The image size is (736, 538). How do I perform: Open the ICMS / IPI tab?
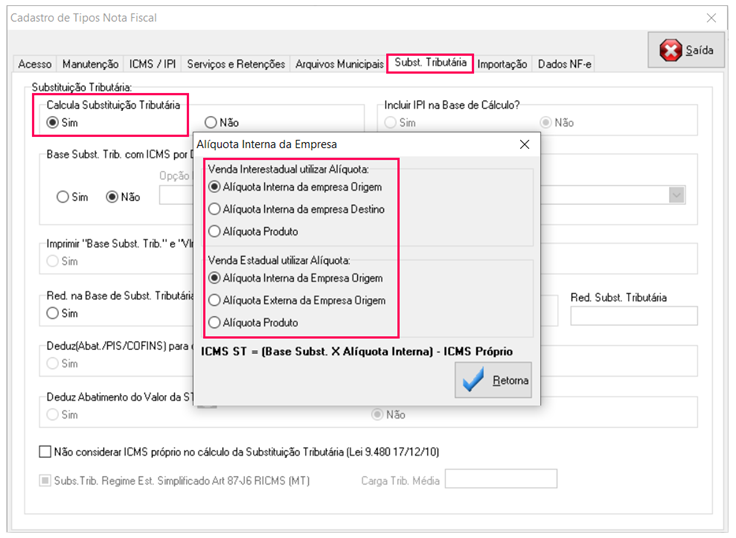point(154,64)
